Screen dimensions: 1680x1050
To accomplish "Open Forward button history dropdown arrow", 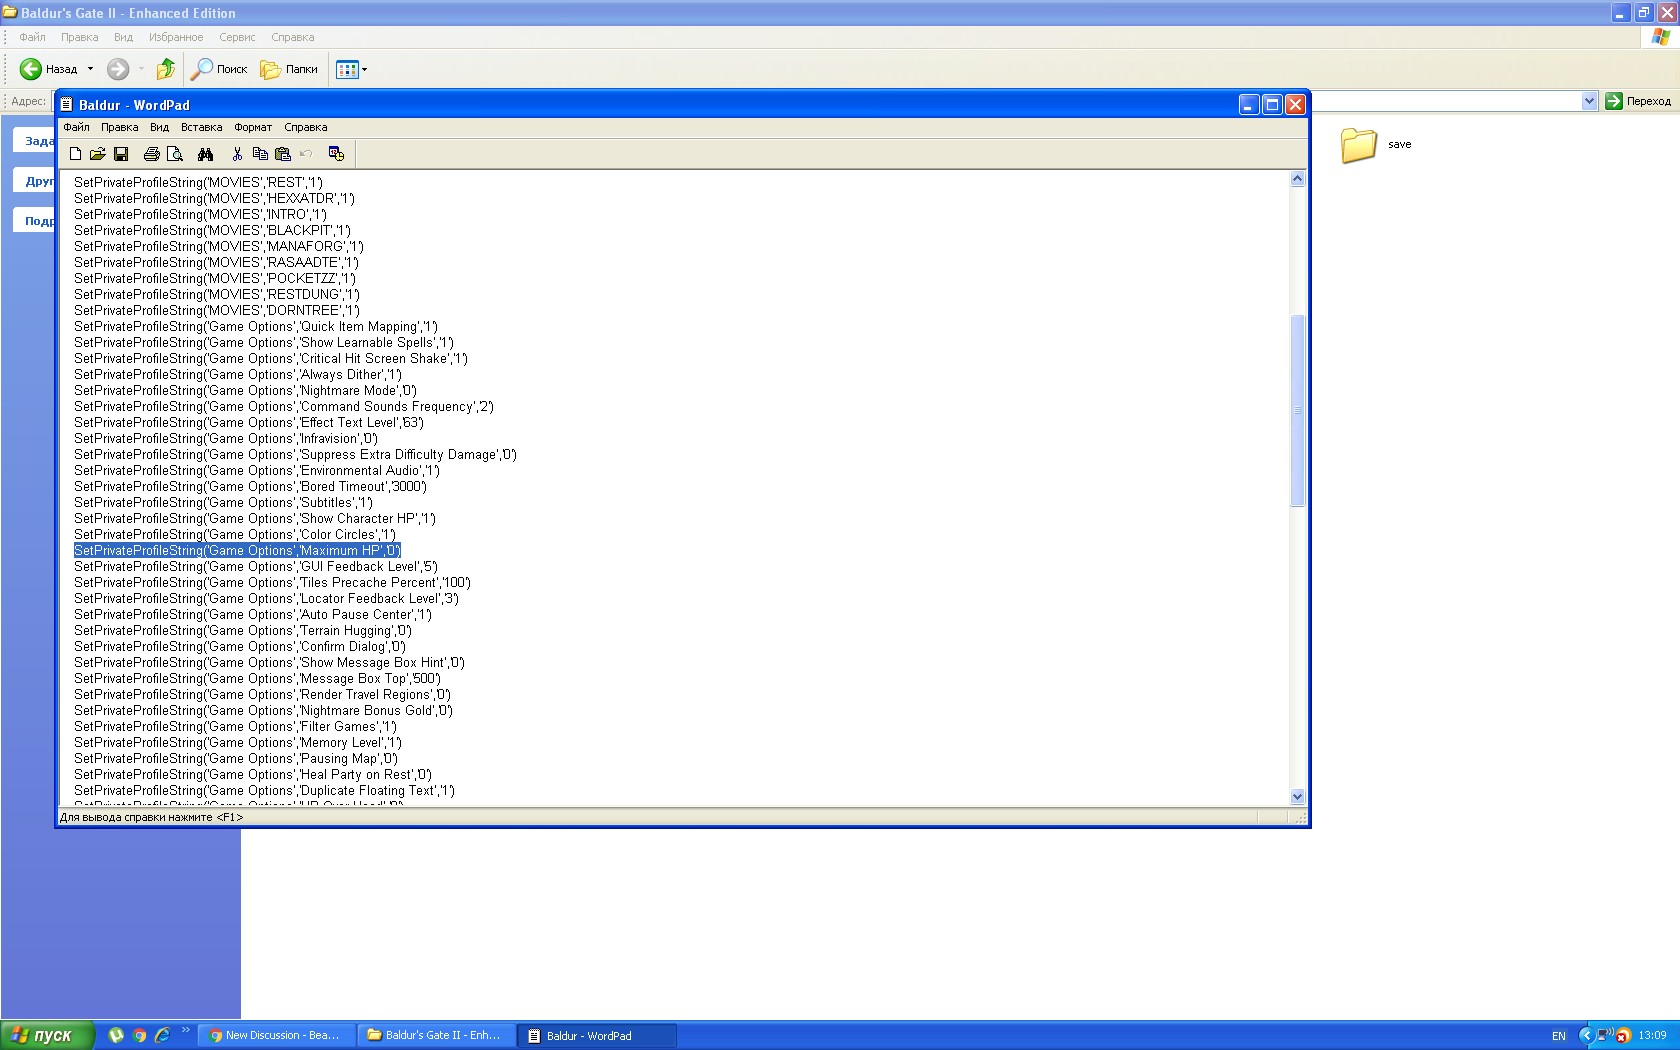I will [141, 69].
